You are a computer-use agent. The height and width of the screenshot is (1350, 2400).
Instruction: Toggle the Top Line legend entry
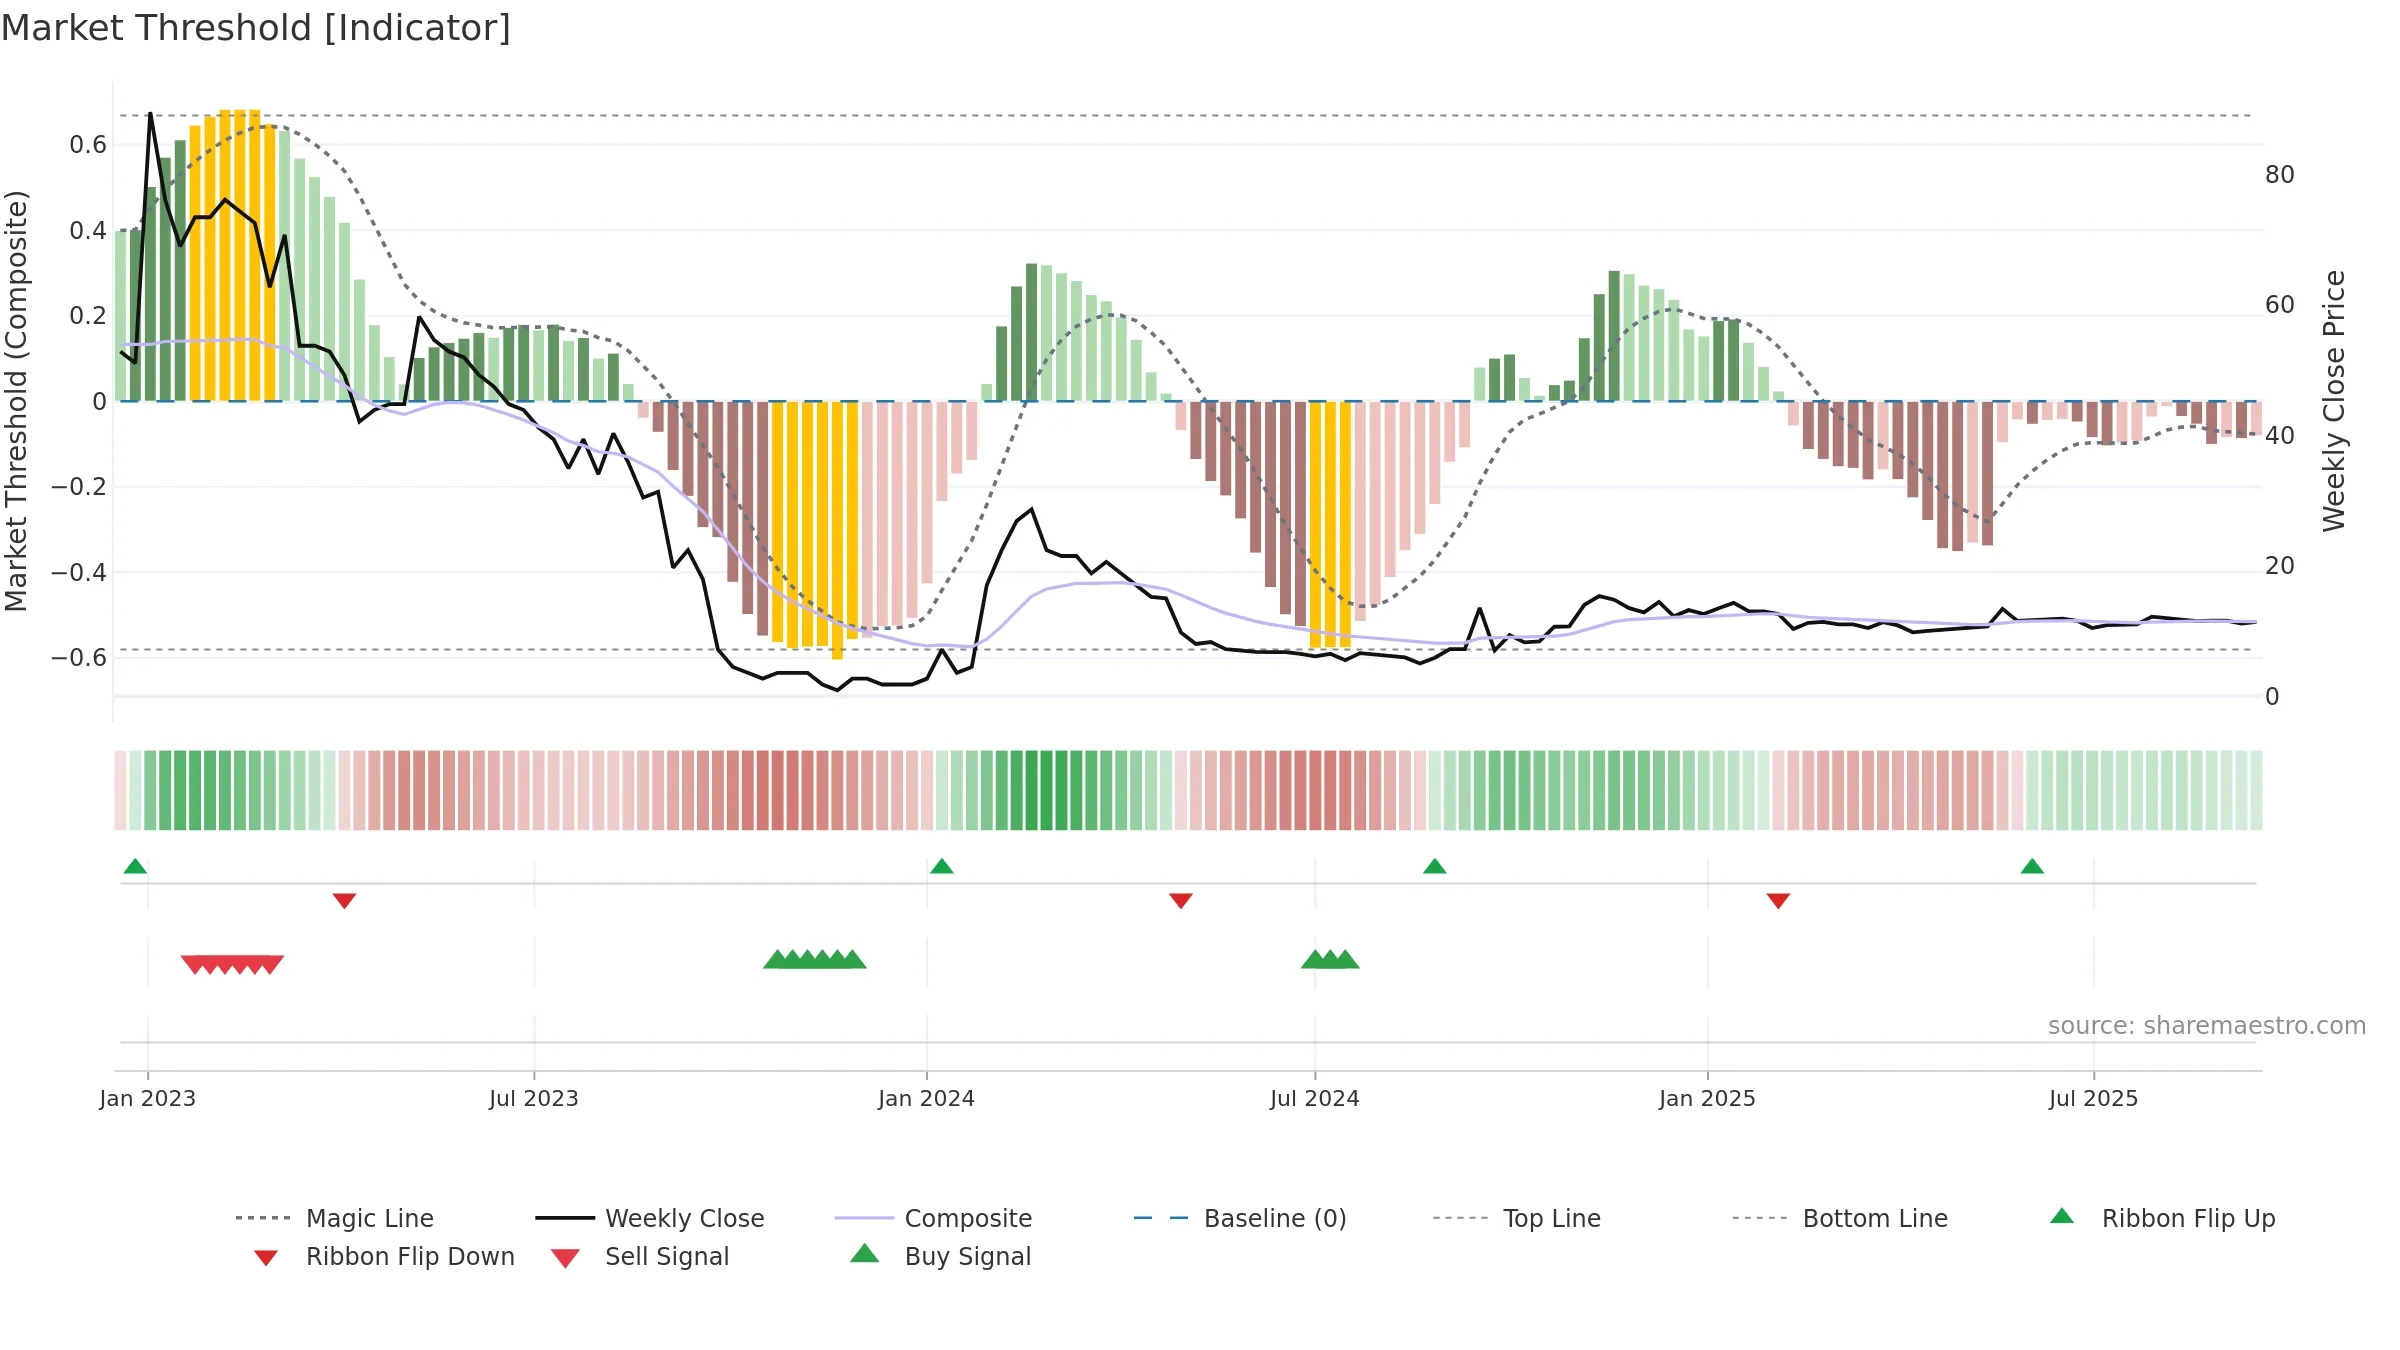(x=1517, y=1218)
